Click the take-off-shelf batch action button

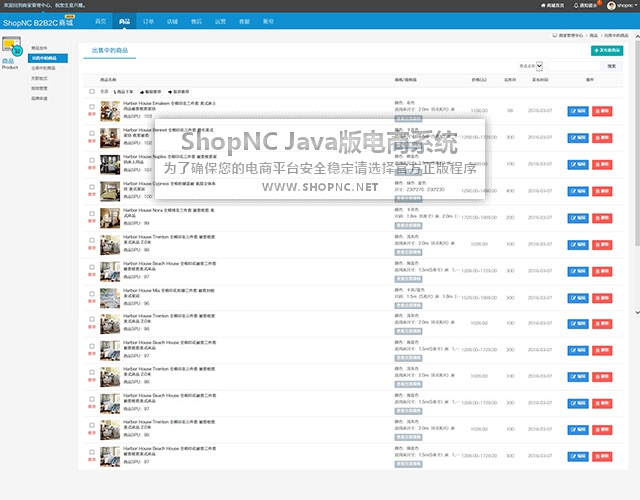coord(123,92)
